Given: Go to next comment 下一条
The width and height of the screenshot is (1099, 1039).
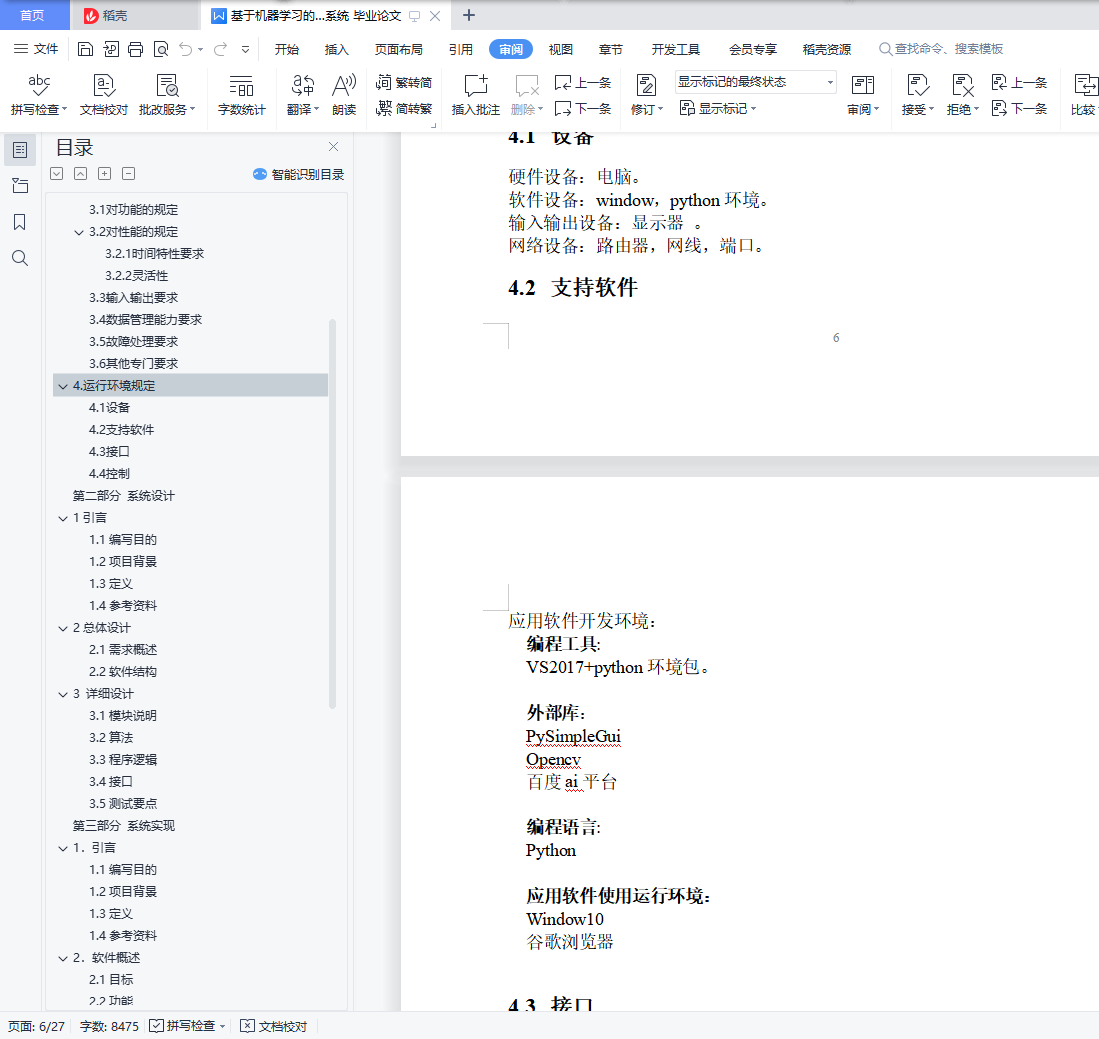Looking at the screenshot, I should click(x=582, y=109).
